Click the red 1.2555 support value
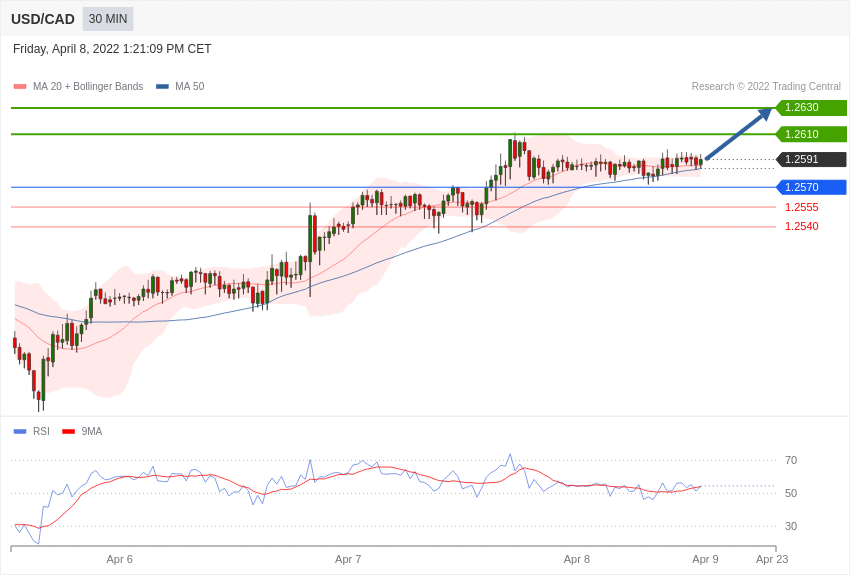 802,207
